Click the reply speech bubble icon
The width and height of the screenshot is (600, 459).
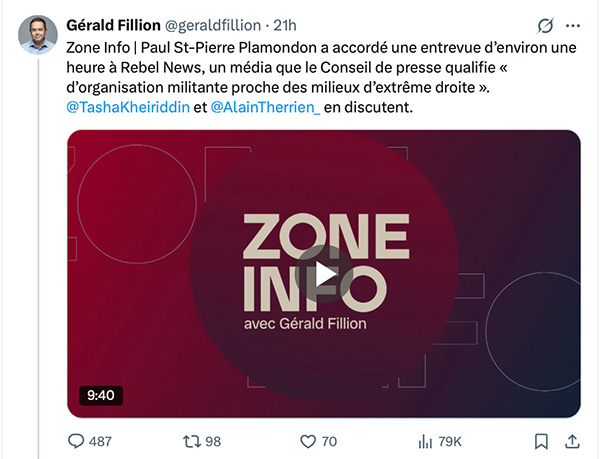(76, 441)
